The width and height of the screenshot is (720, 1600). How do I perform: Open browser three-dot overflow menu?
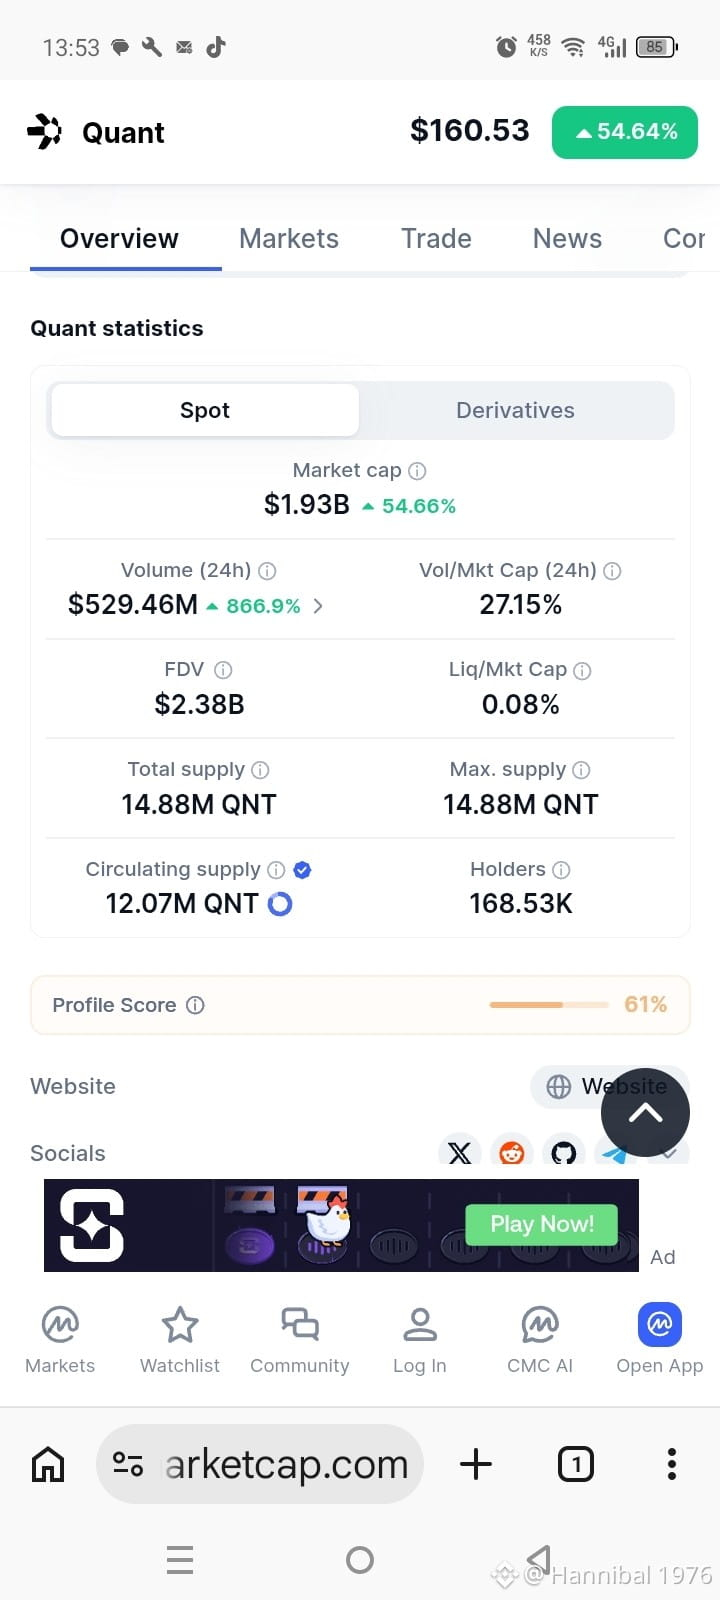672,1464
